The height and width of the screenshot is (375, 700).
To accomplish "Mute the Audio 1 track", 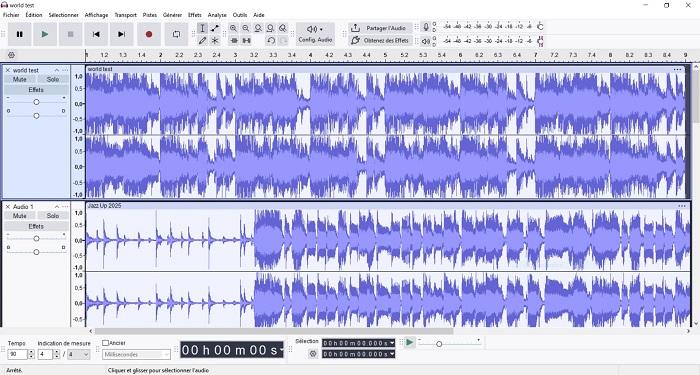I will point(19,216).
